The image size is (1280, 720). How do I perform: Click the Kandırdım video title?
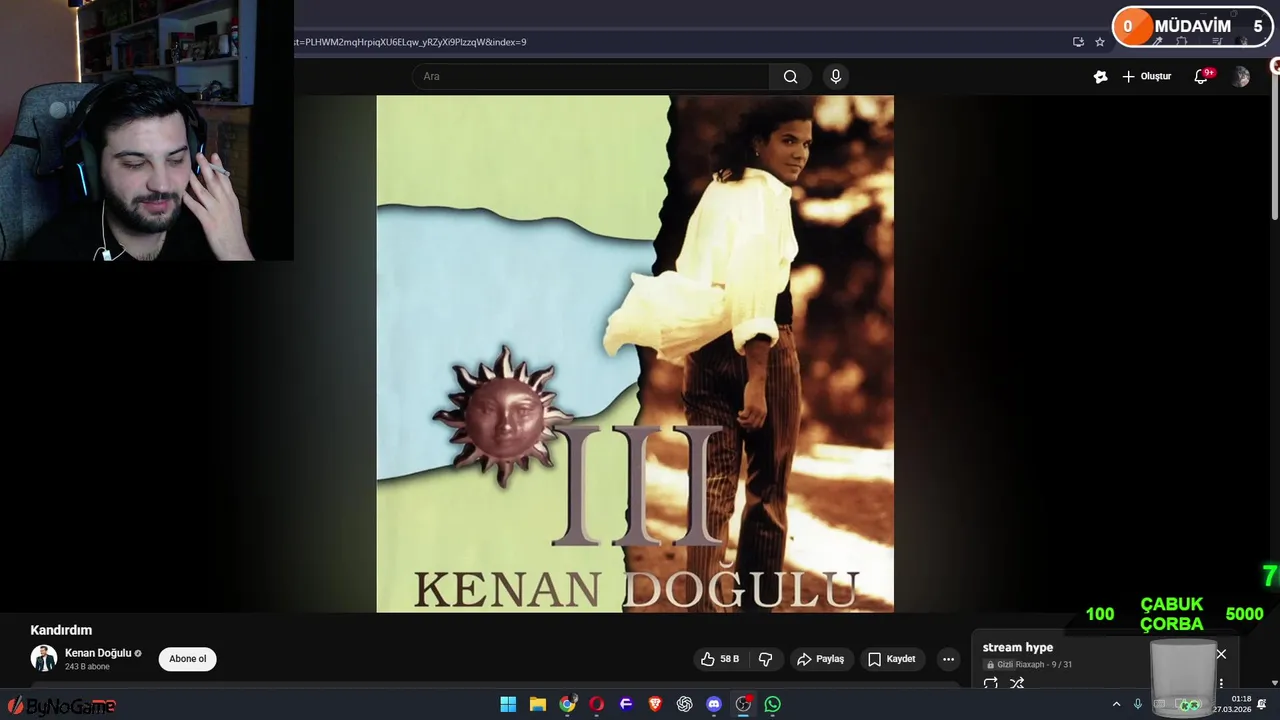click(x=61, y=630)
